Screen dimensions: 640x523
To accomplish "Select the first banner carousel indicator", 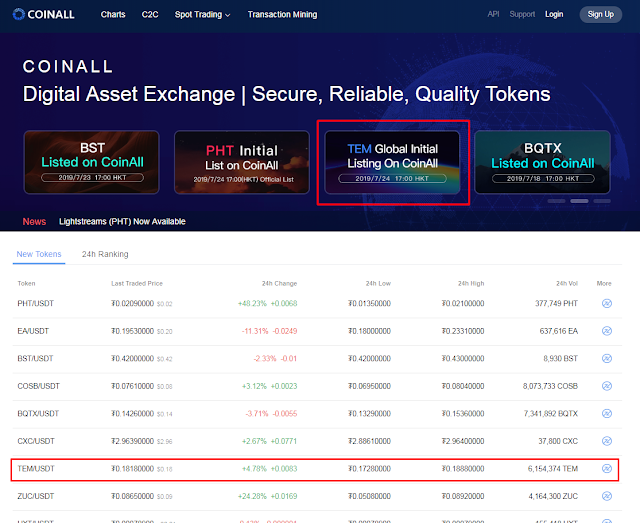I will click(x=556, y=201).
